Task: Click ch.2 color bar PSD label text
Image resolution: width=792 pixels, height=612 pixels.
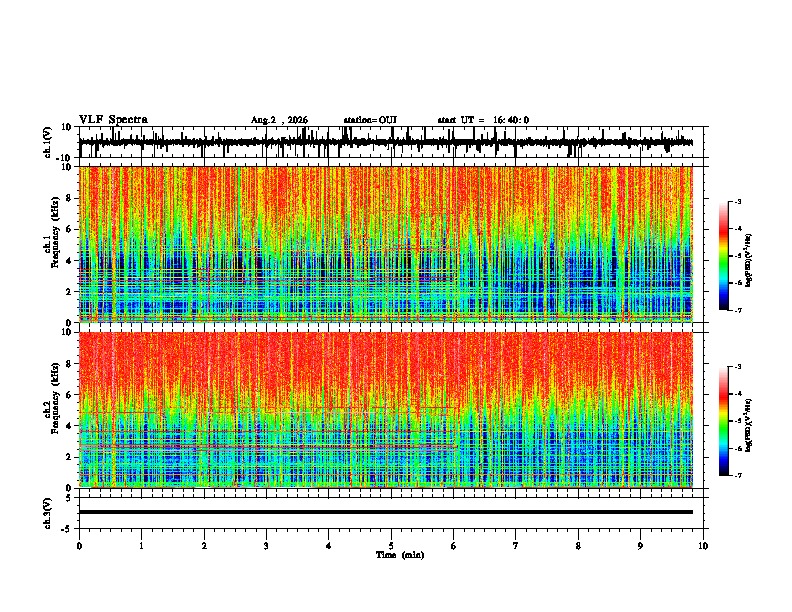Action: click(749, 425)
